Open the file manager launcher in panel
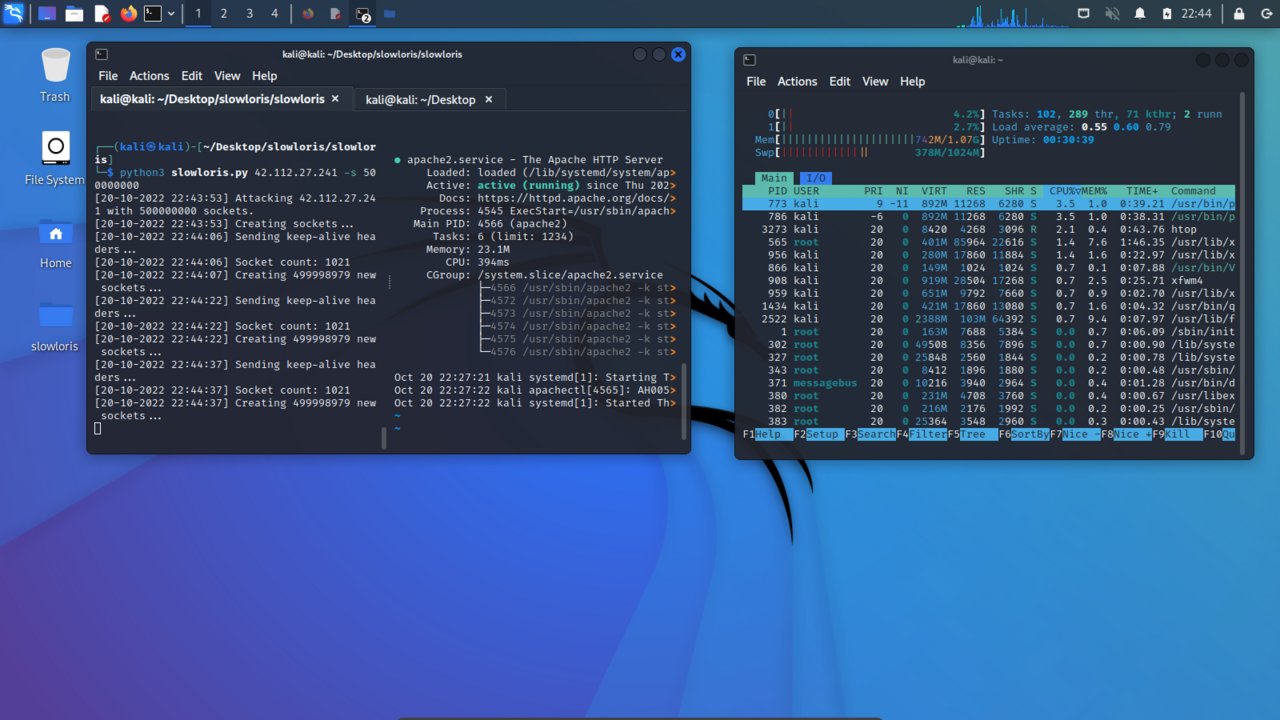 74,14
